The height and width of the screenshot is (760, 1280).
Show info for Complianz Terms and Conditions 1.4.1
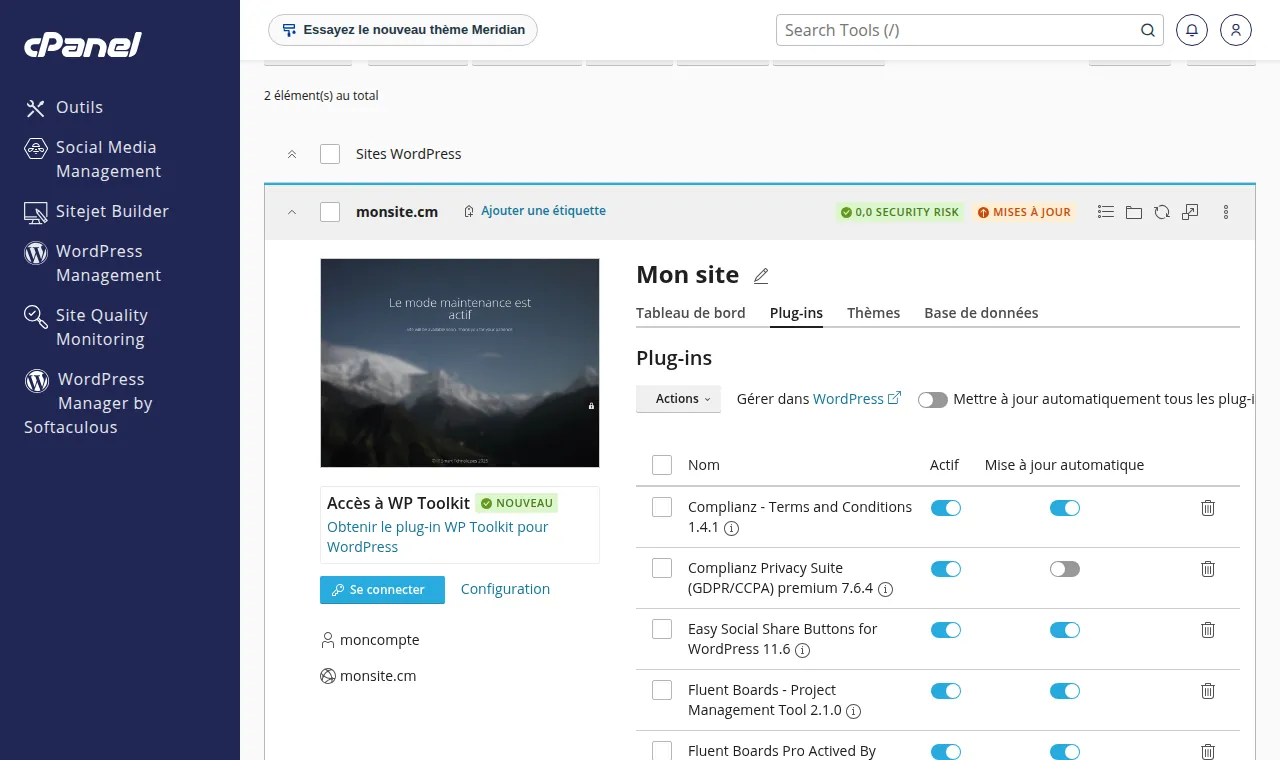pos(731,528)
